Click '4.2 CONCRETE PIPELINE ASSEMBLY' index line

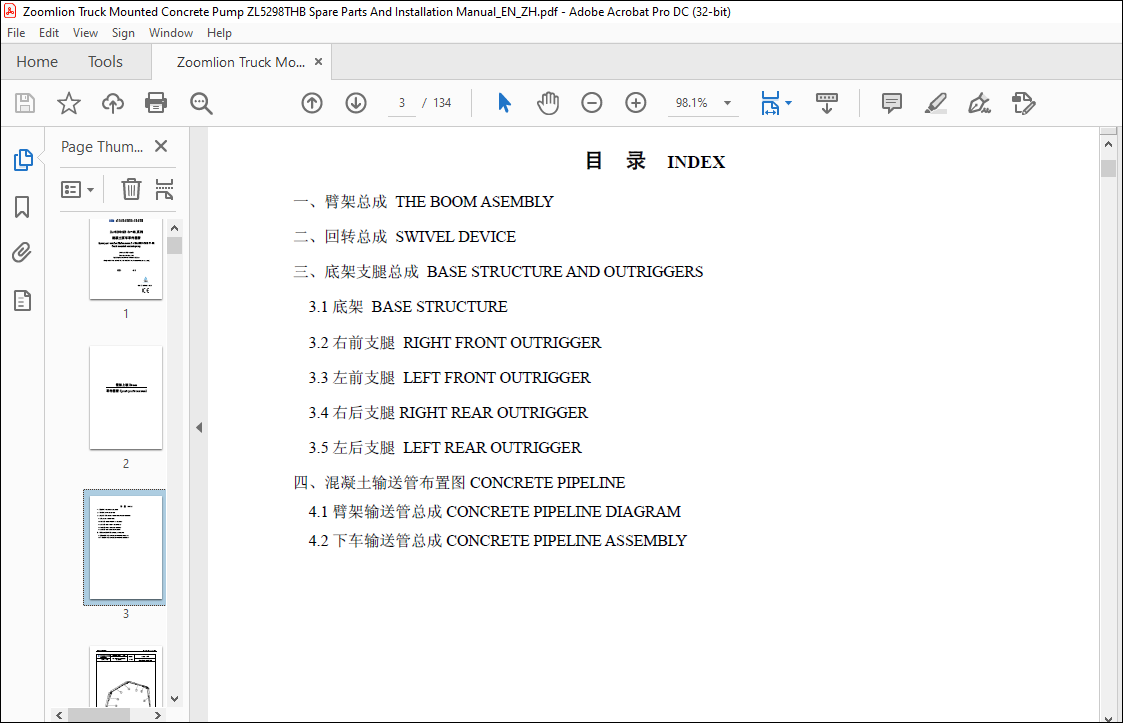(x=498, y=541)
